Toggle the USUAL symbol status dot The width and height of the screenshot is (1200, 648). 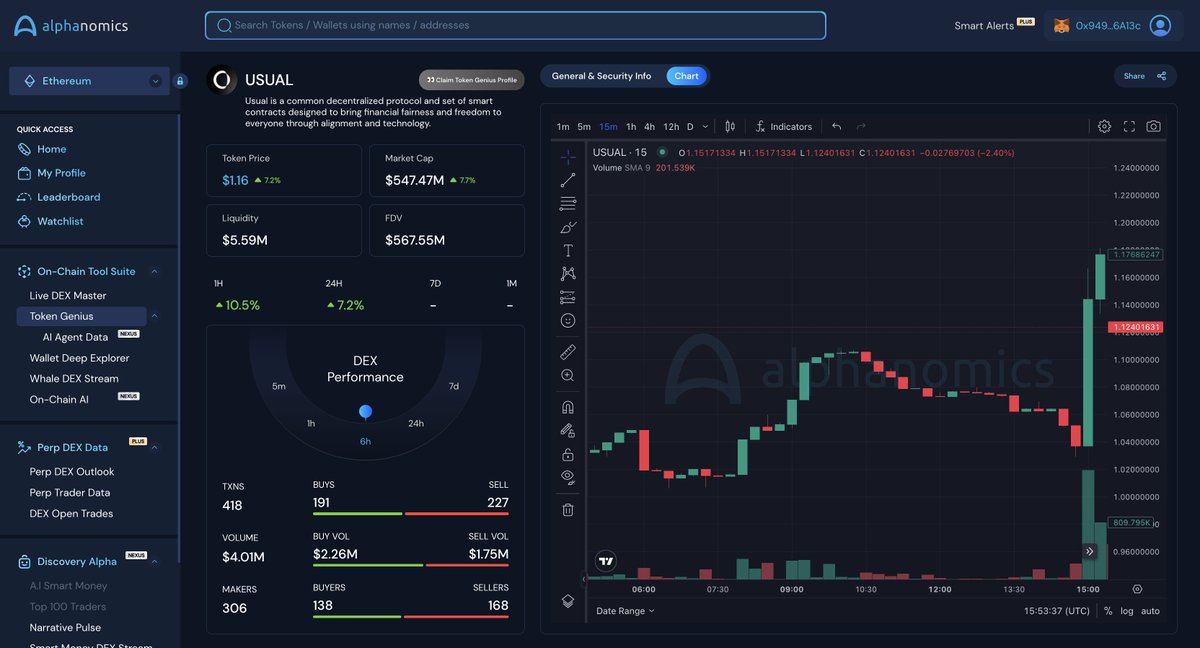pos(662,152)
